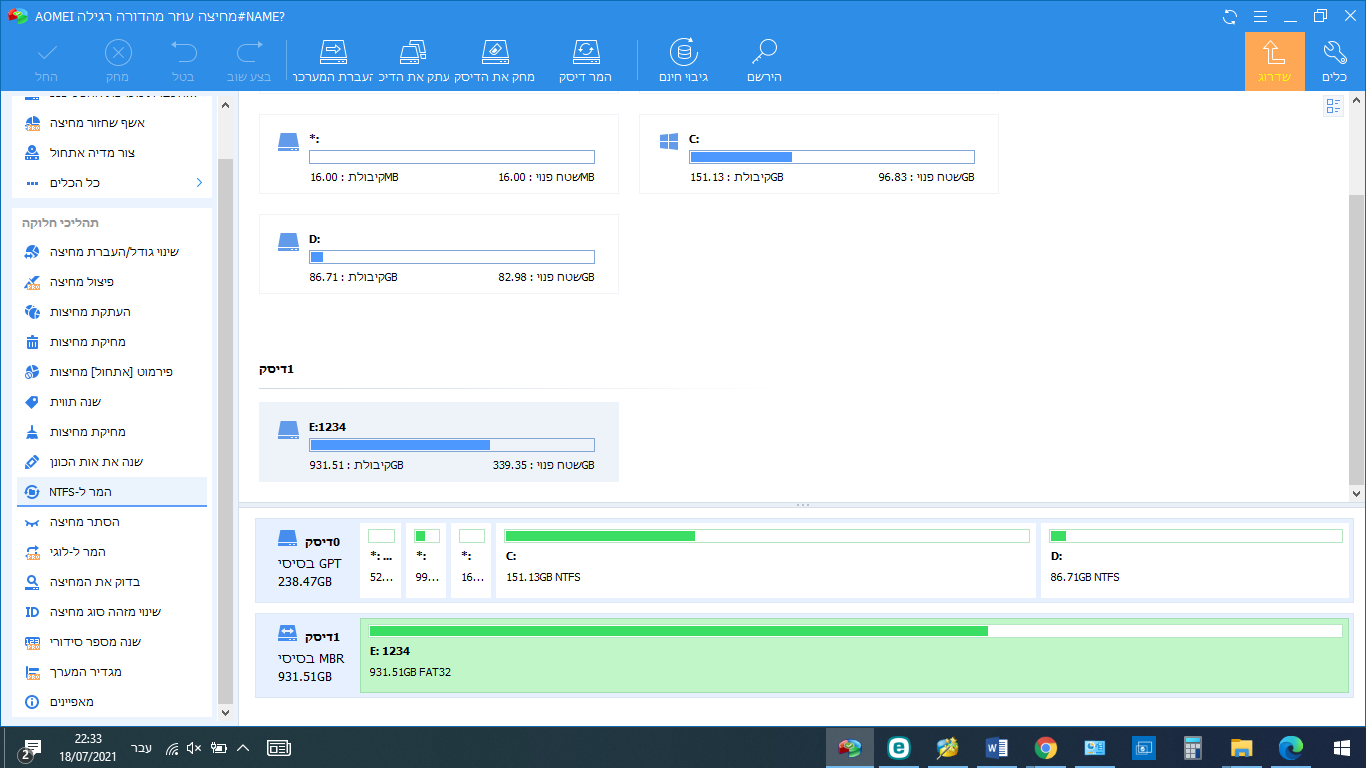Choose Copy Partition (העתקת מחיצות)
Image resolution: width=1366 pixels, height=768 pixels.
[112, 312]
